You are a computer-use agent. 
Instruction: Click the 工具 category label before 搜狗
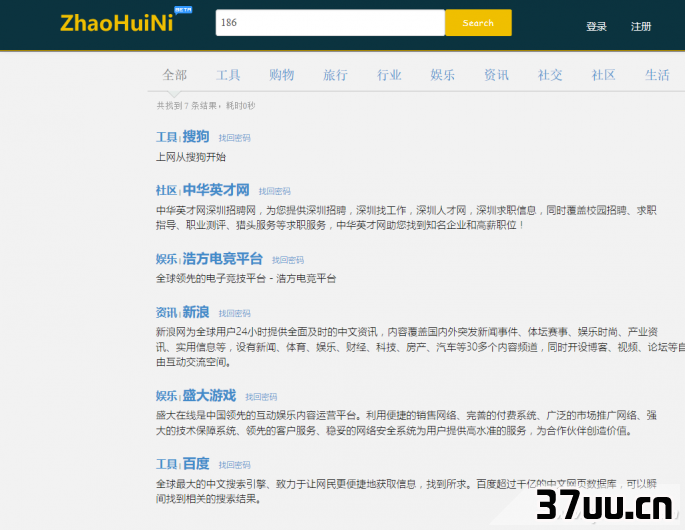166,138
